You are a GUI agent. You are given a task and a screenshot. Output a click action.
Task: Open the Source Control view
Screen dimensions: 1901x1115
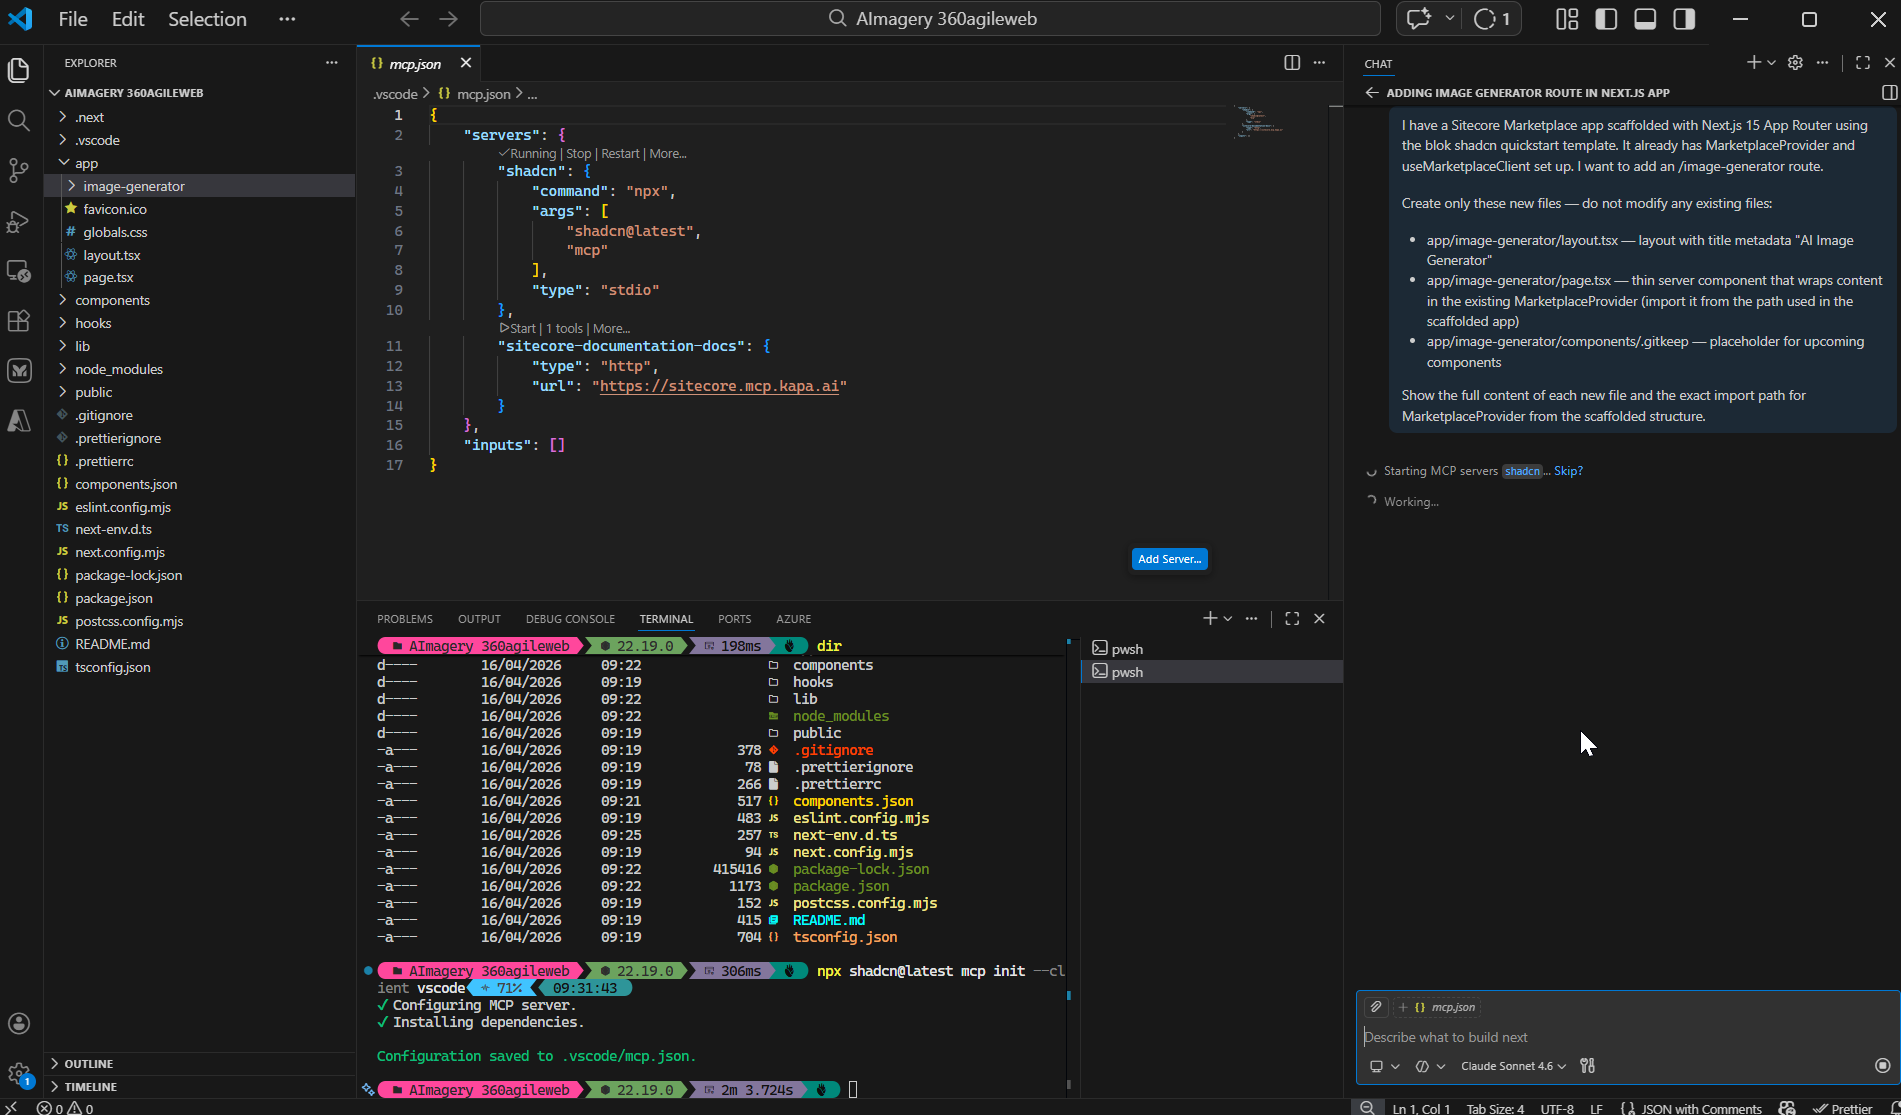point(18,170)
